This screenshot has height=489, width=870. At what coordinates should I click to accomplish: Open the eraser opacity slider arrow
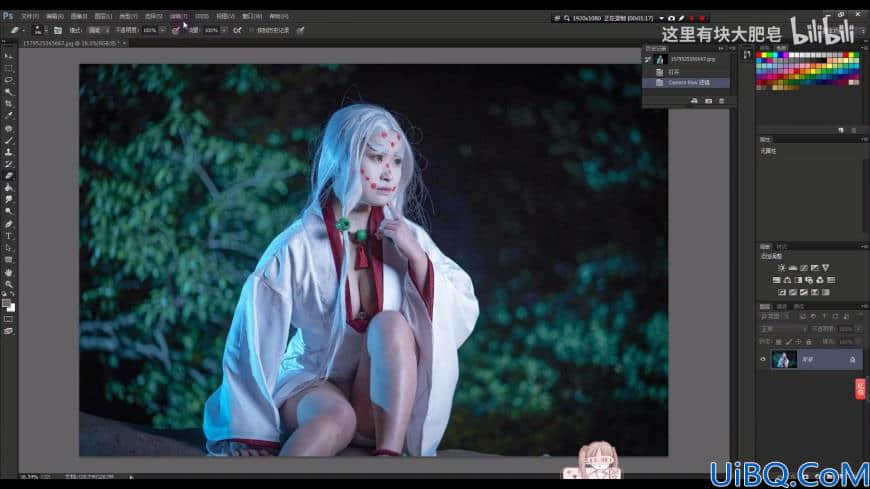(x=162, y=30)
